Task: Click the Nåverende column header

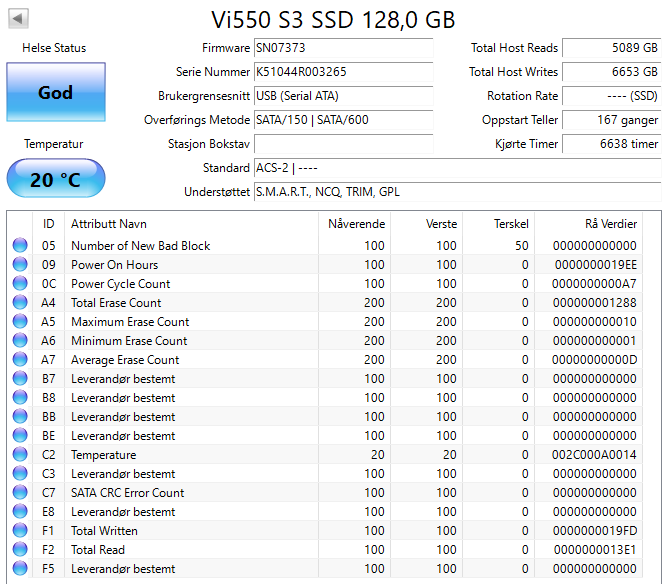Action: [x=354, y=224]
